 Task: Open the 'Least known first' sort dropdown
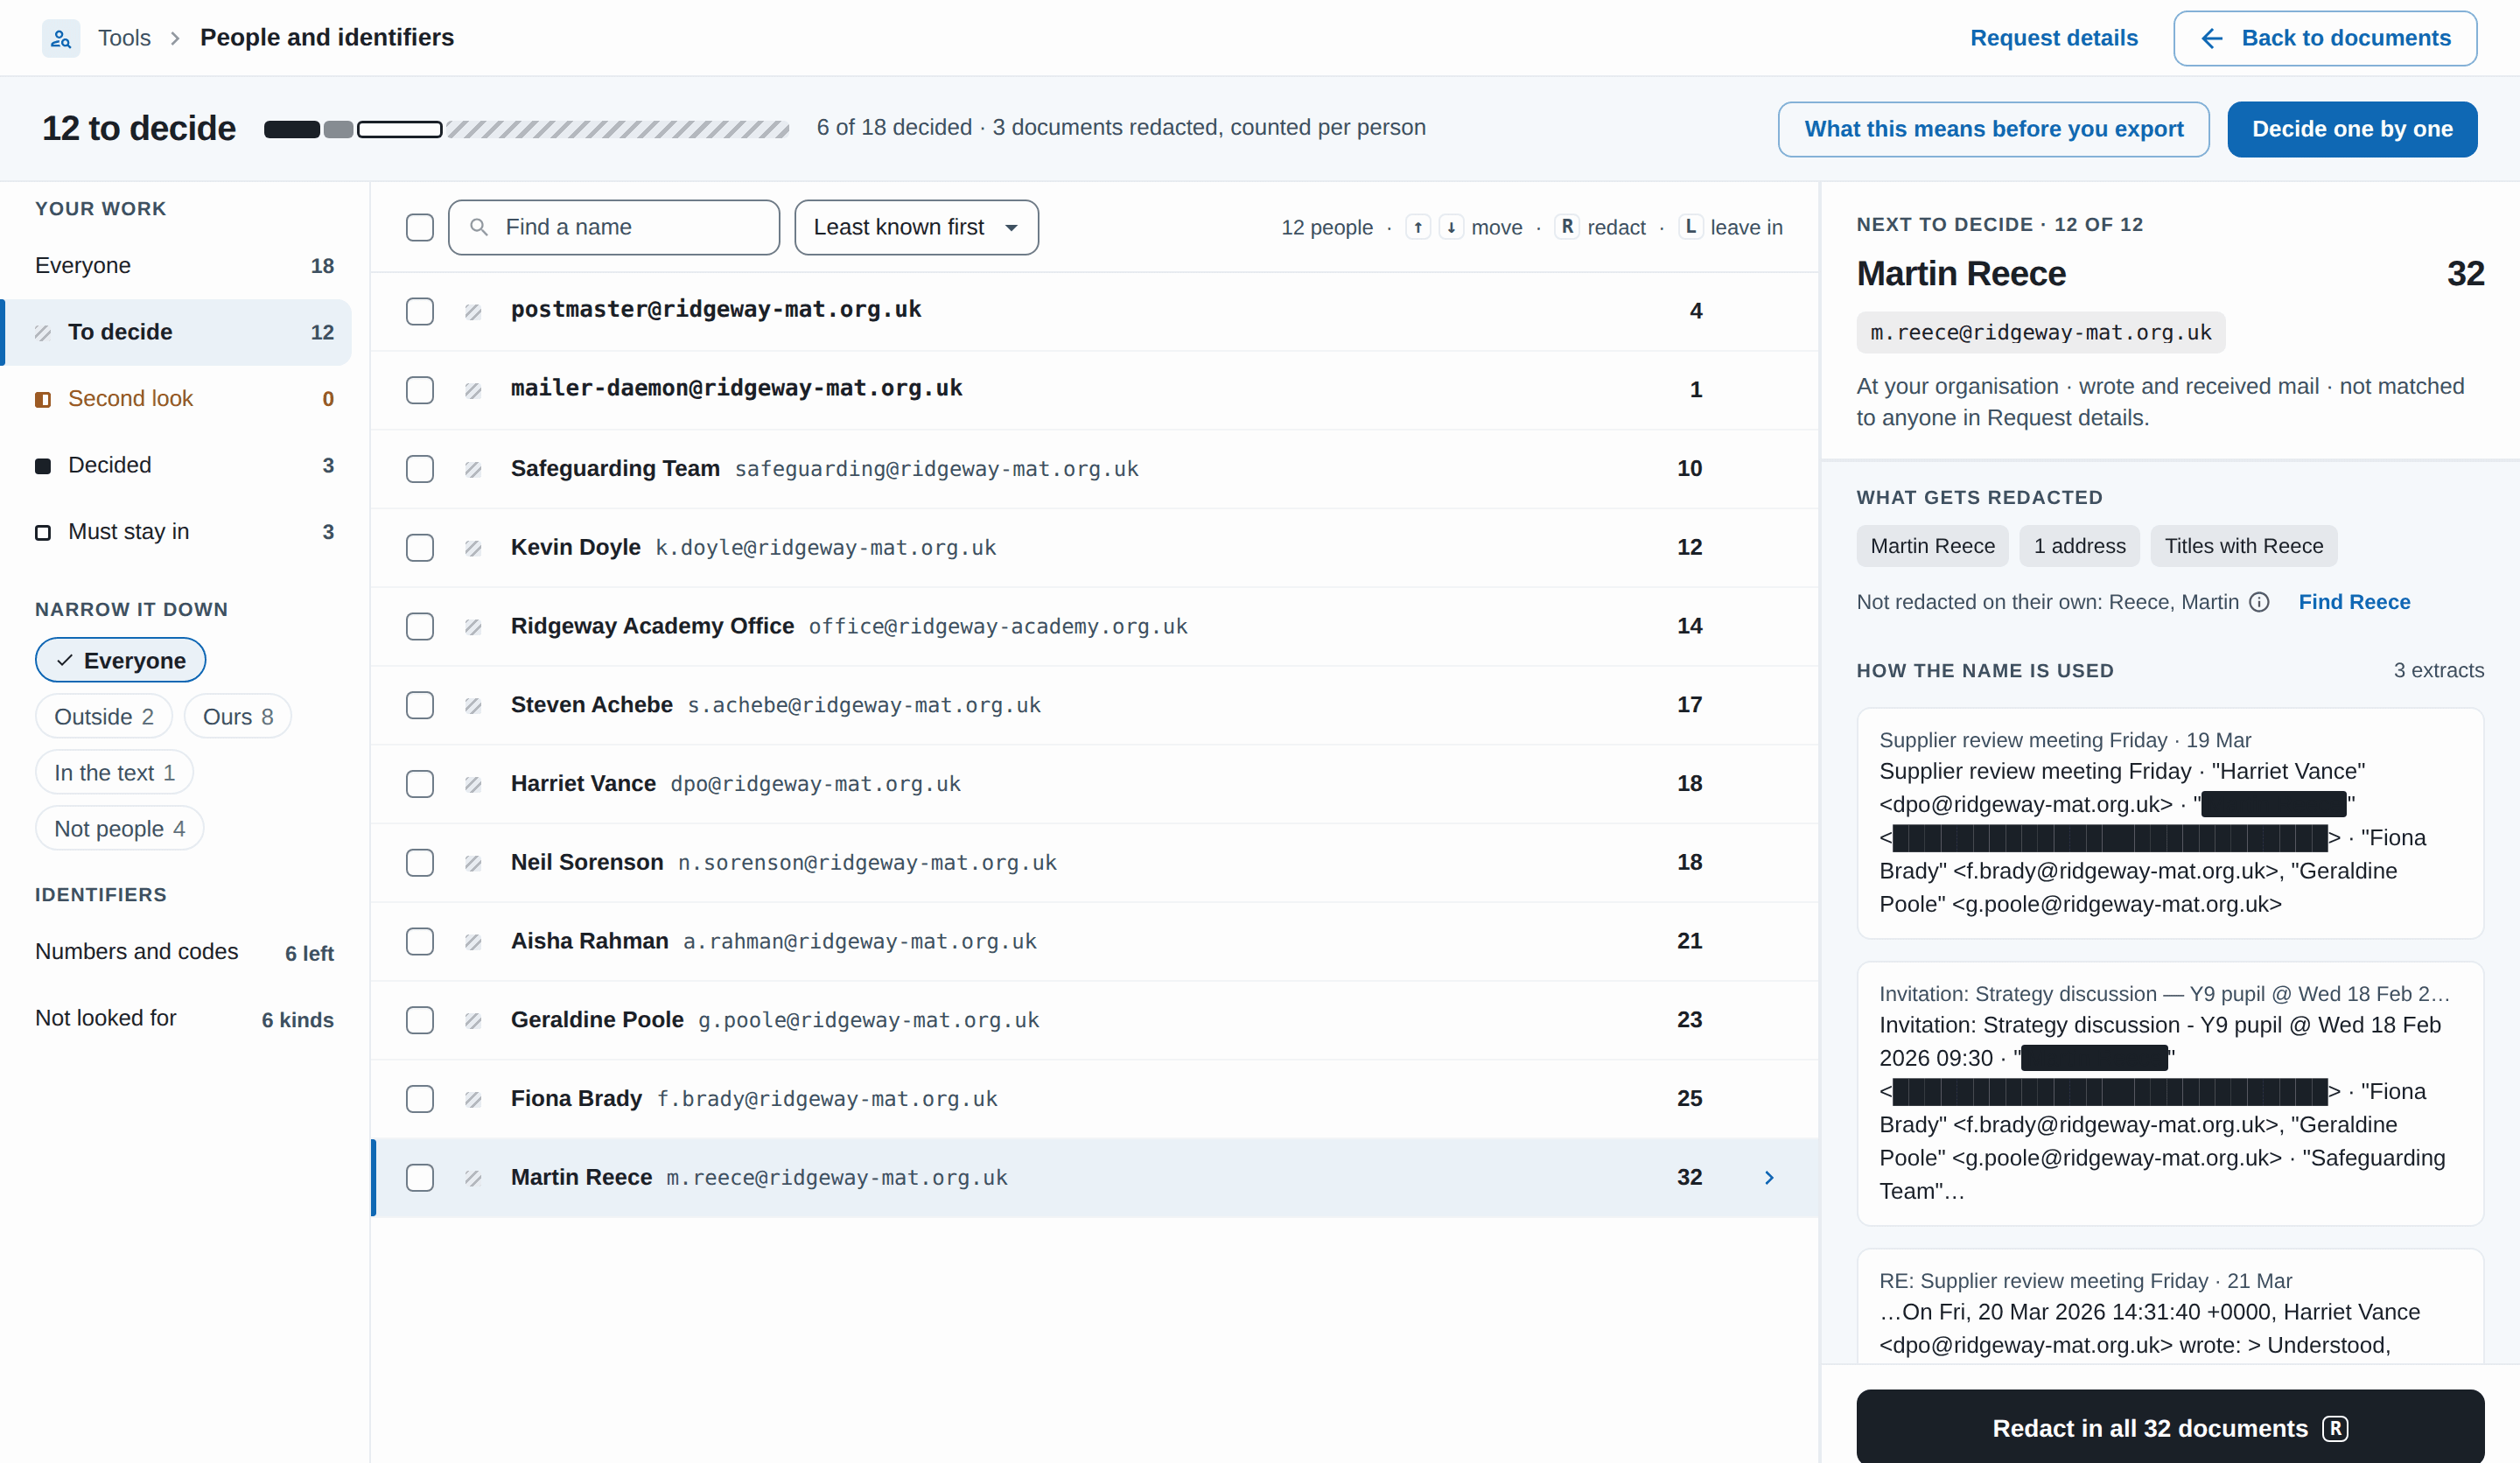[916, 227]
